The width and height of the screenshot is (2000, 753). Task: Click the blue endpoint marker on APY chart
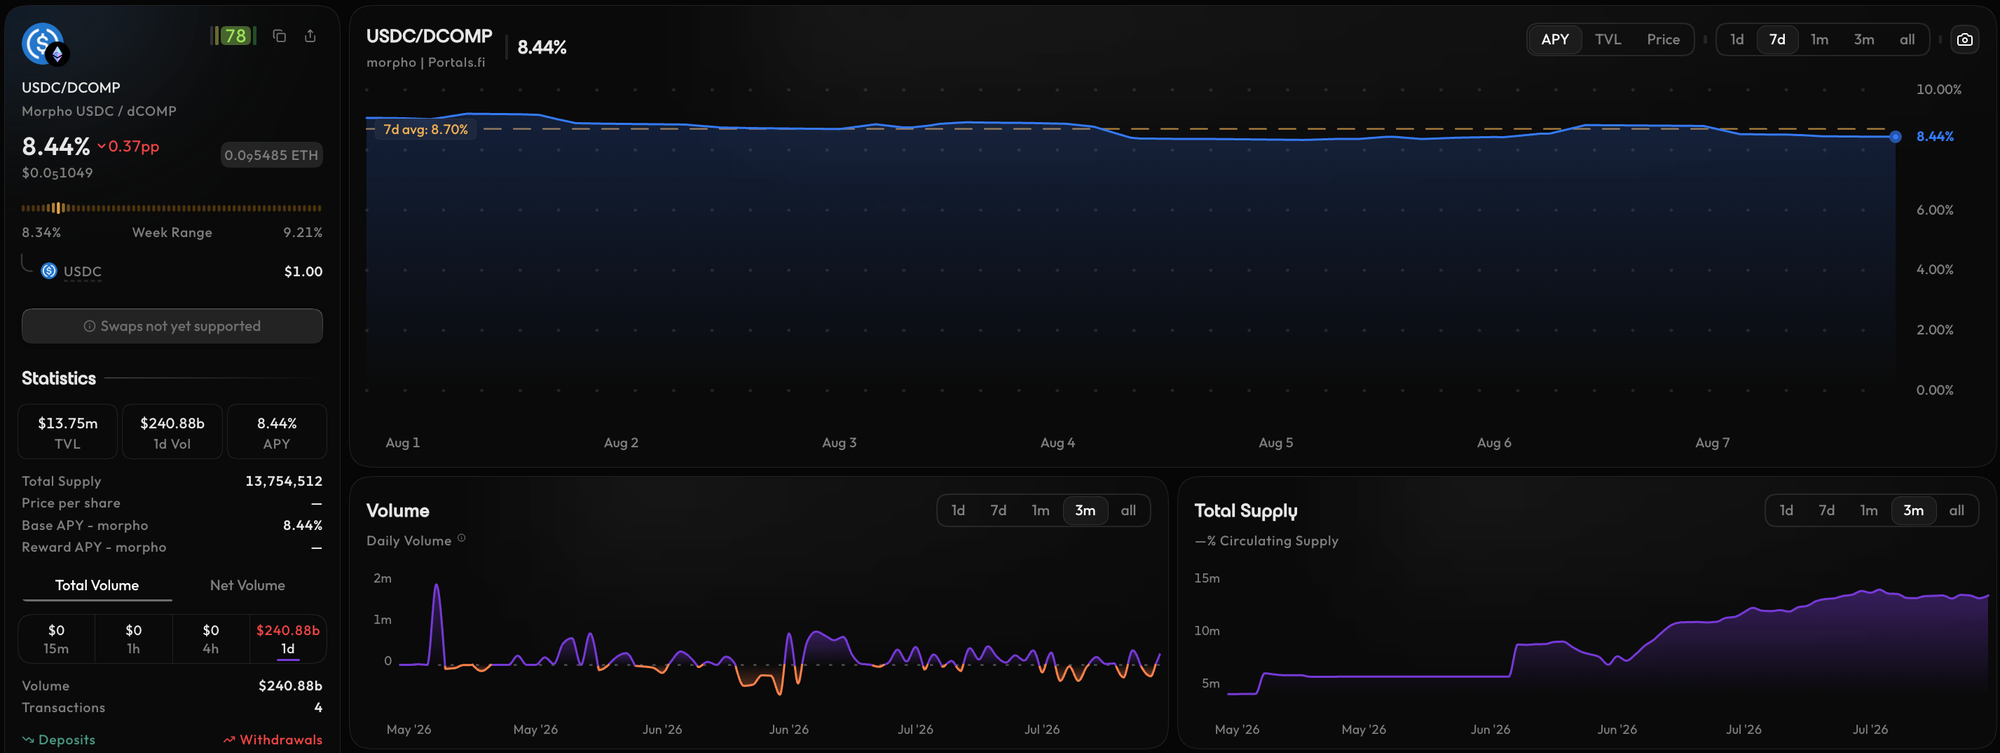click(x=1895, y=137)
